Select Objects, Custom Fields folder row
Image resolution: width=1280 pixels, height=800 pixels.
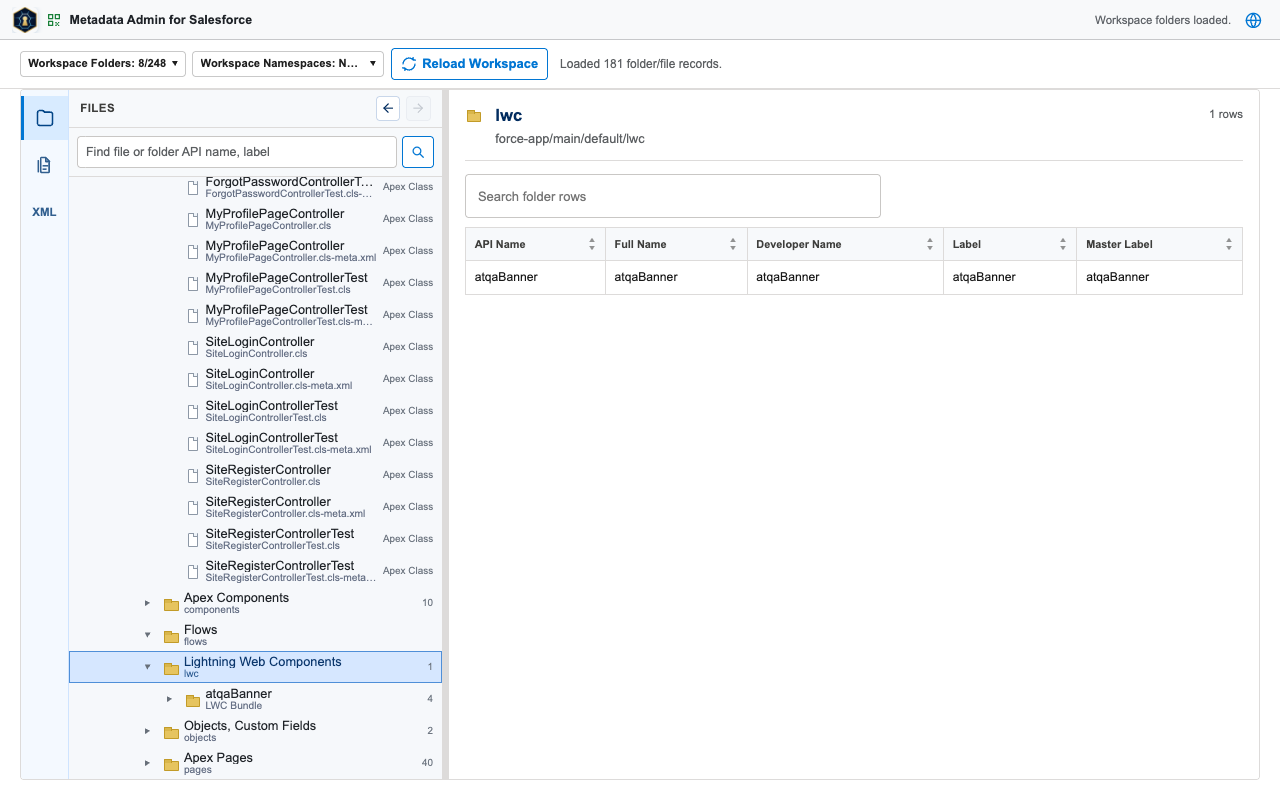point(255,731)
